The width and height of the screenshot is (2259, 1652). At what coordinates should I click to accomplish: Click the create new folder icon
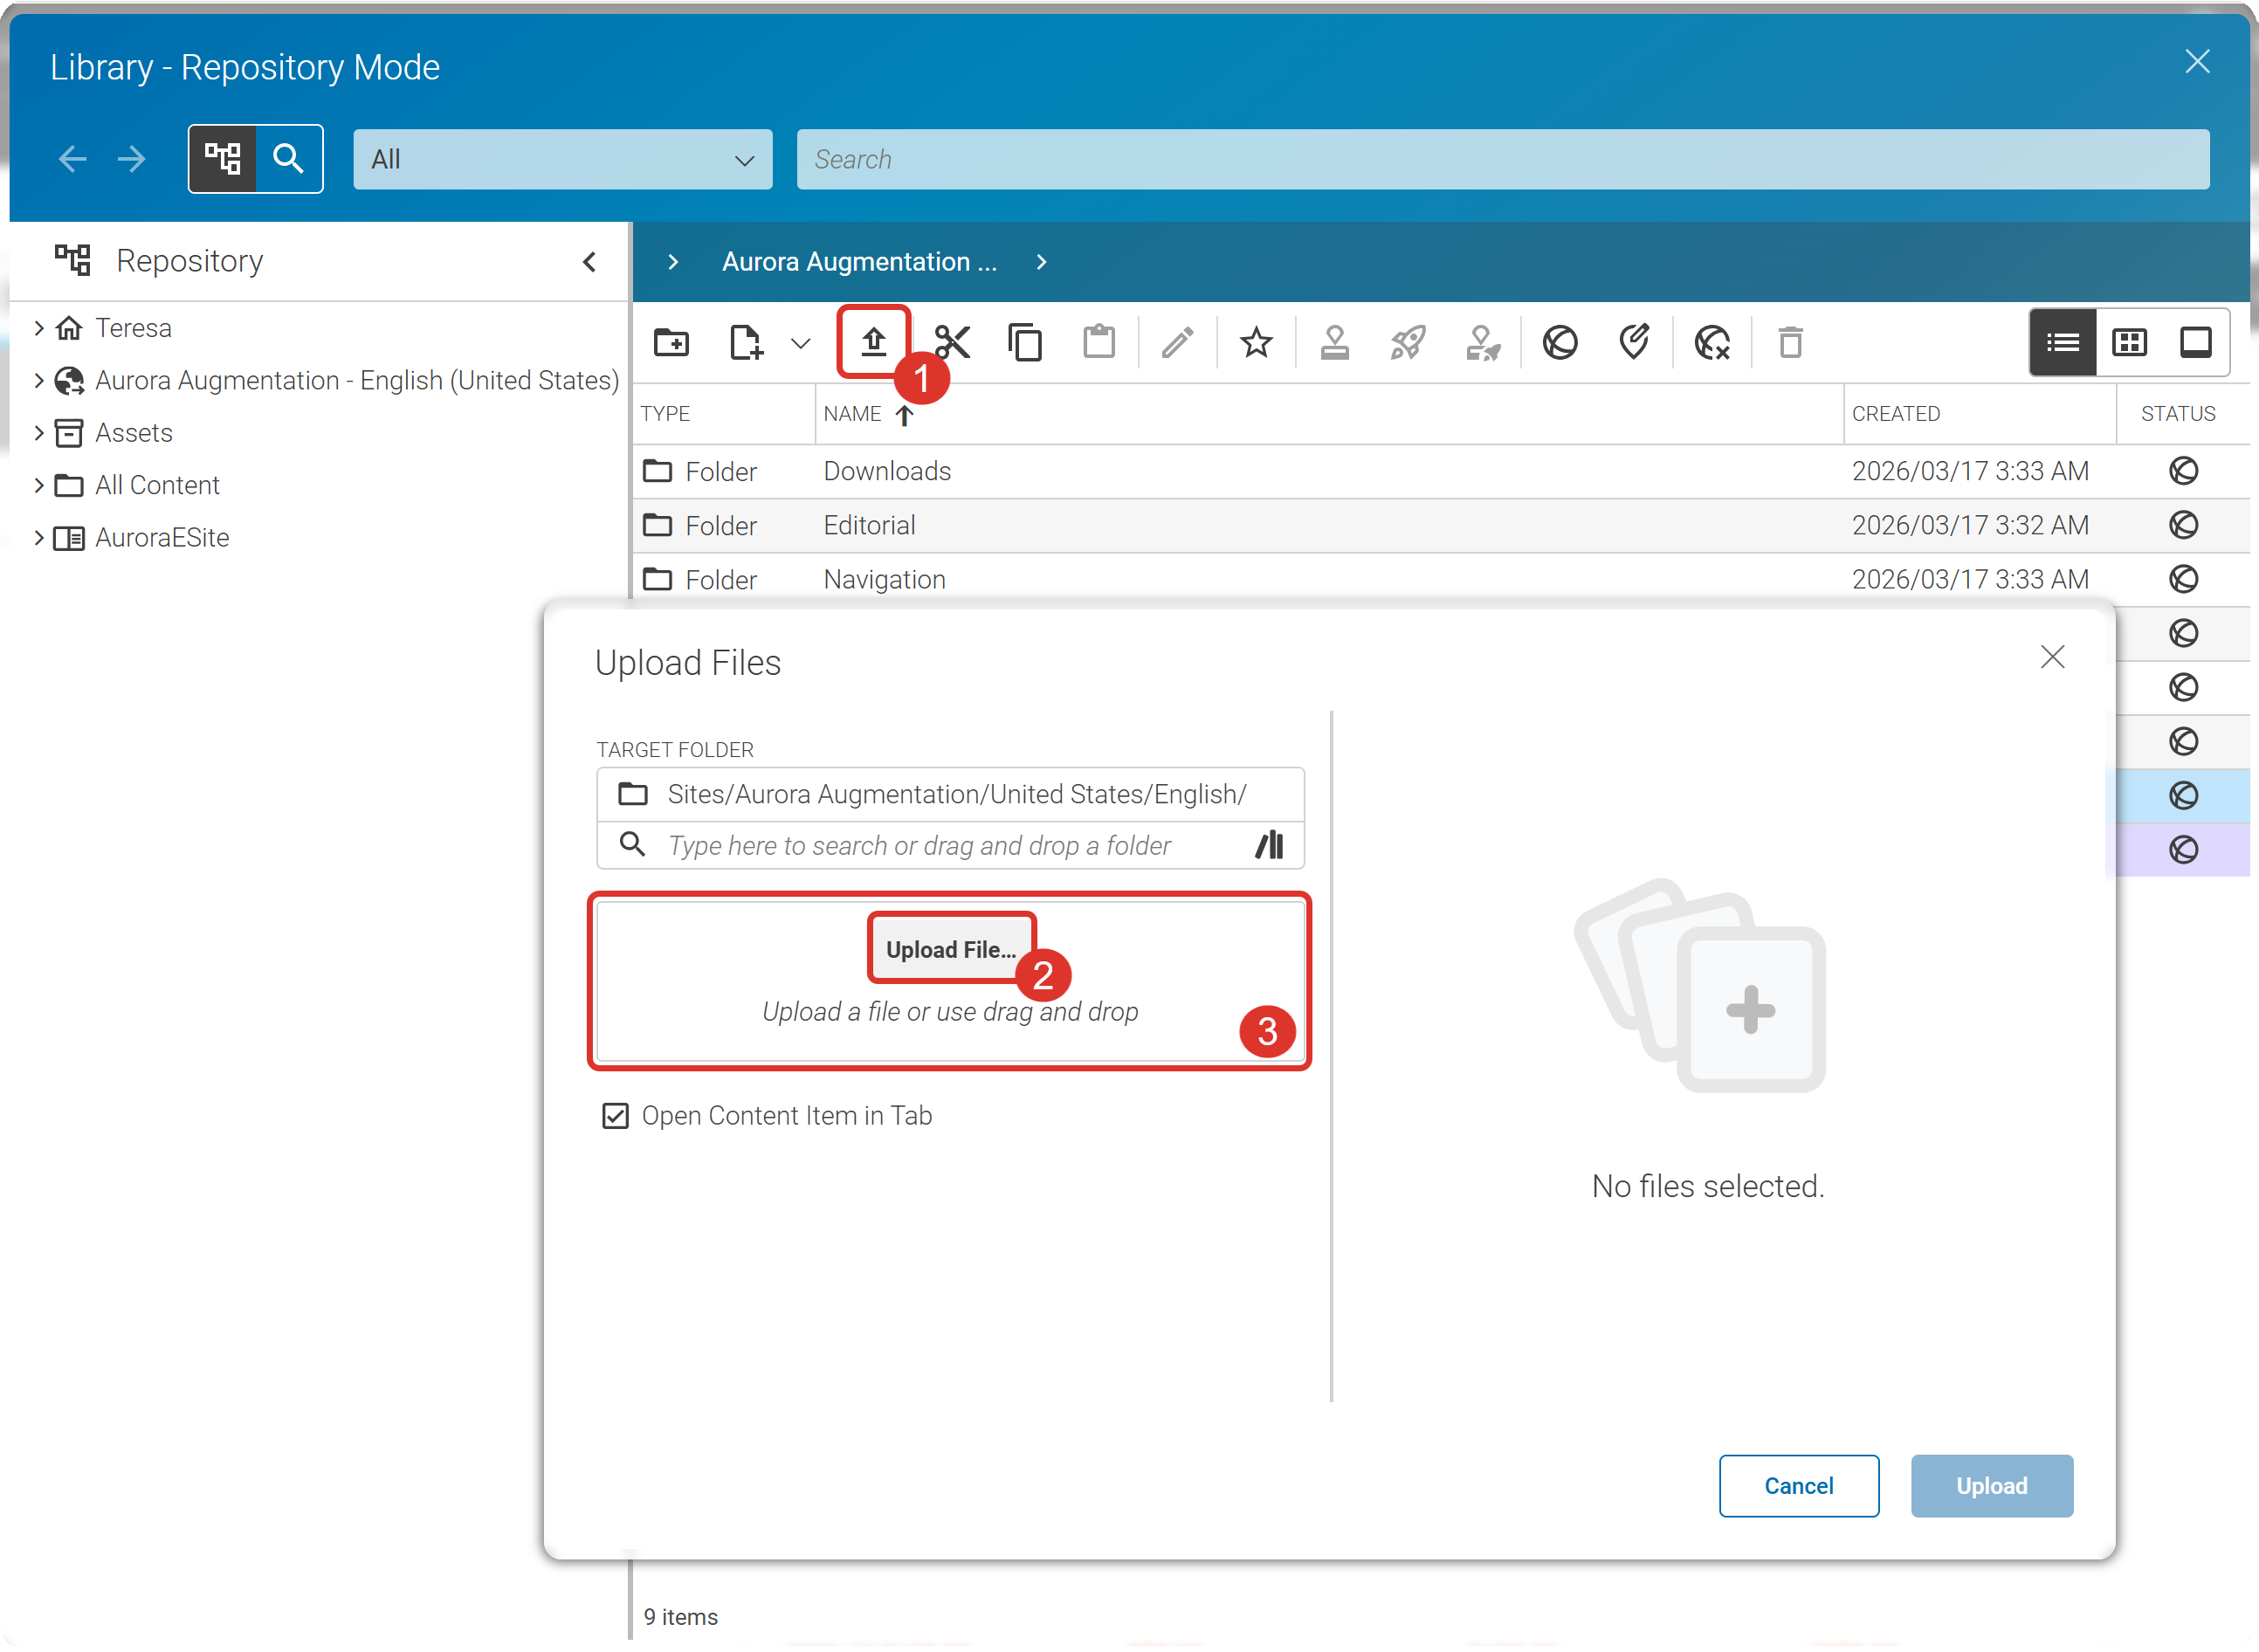point(671,343)
